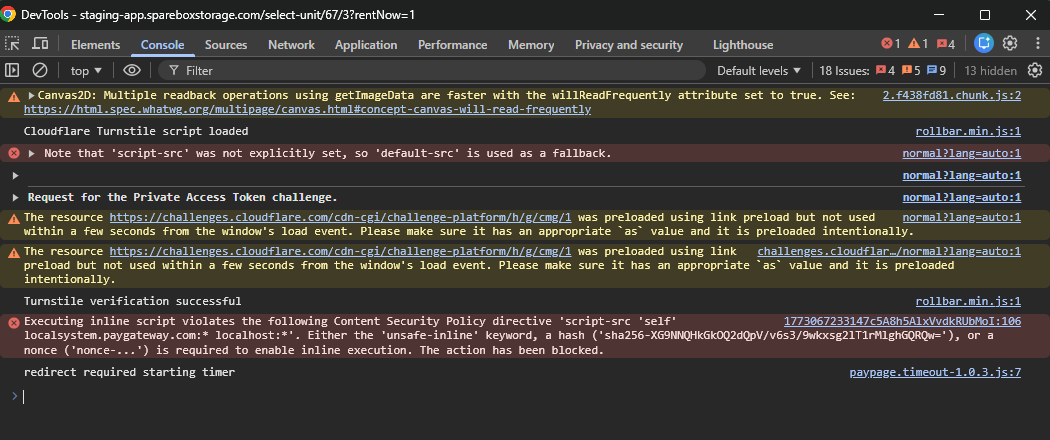The image size is (1050, 440).
Task: Open the 1773067233147c5A8h5AlxVvdkRUbMoI:106 source link
Action: pos(903,321)
